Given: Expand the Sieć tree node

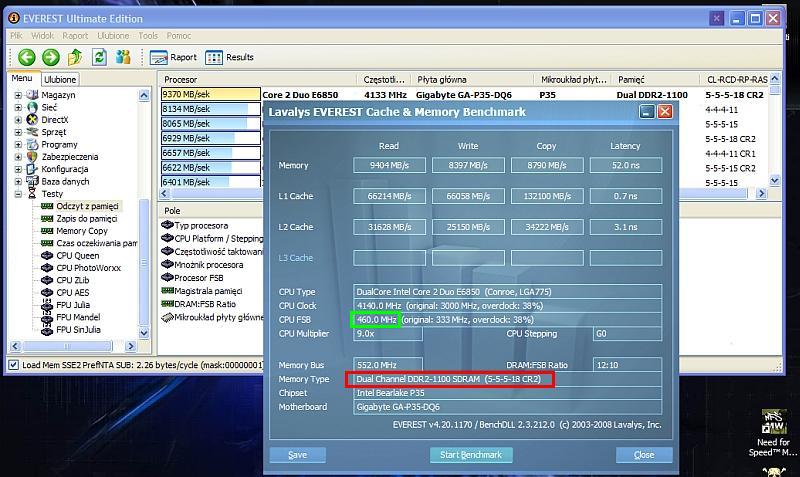Looking at the screenshot, I should tap(18, 107).
